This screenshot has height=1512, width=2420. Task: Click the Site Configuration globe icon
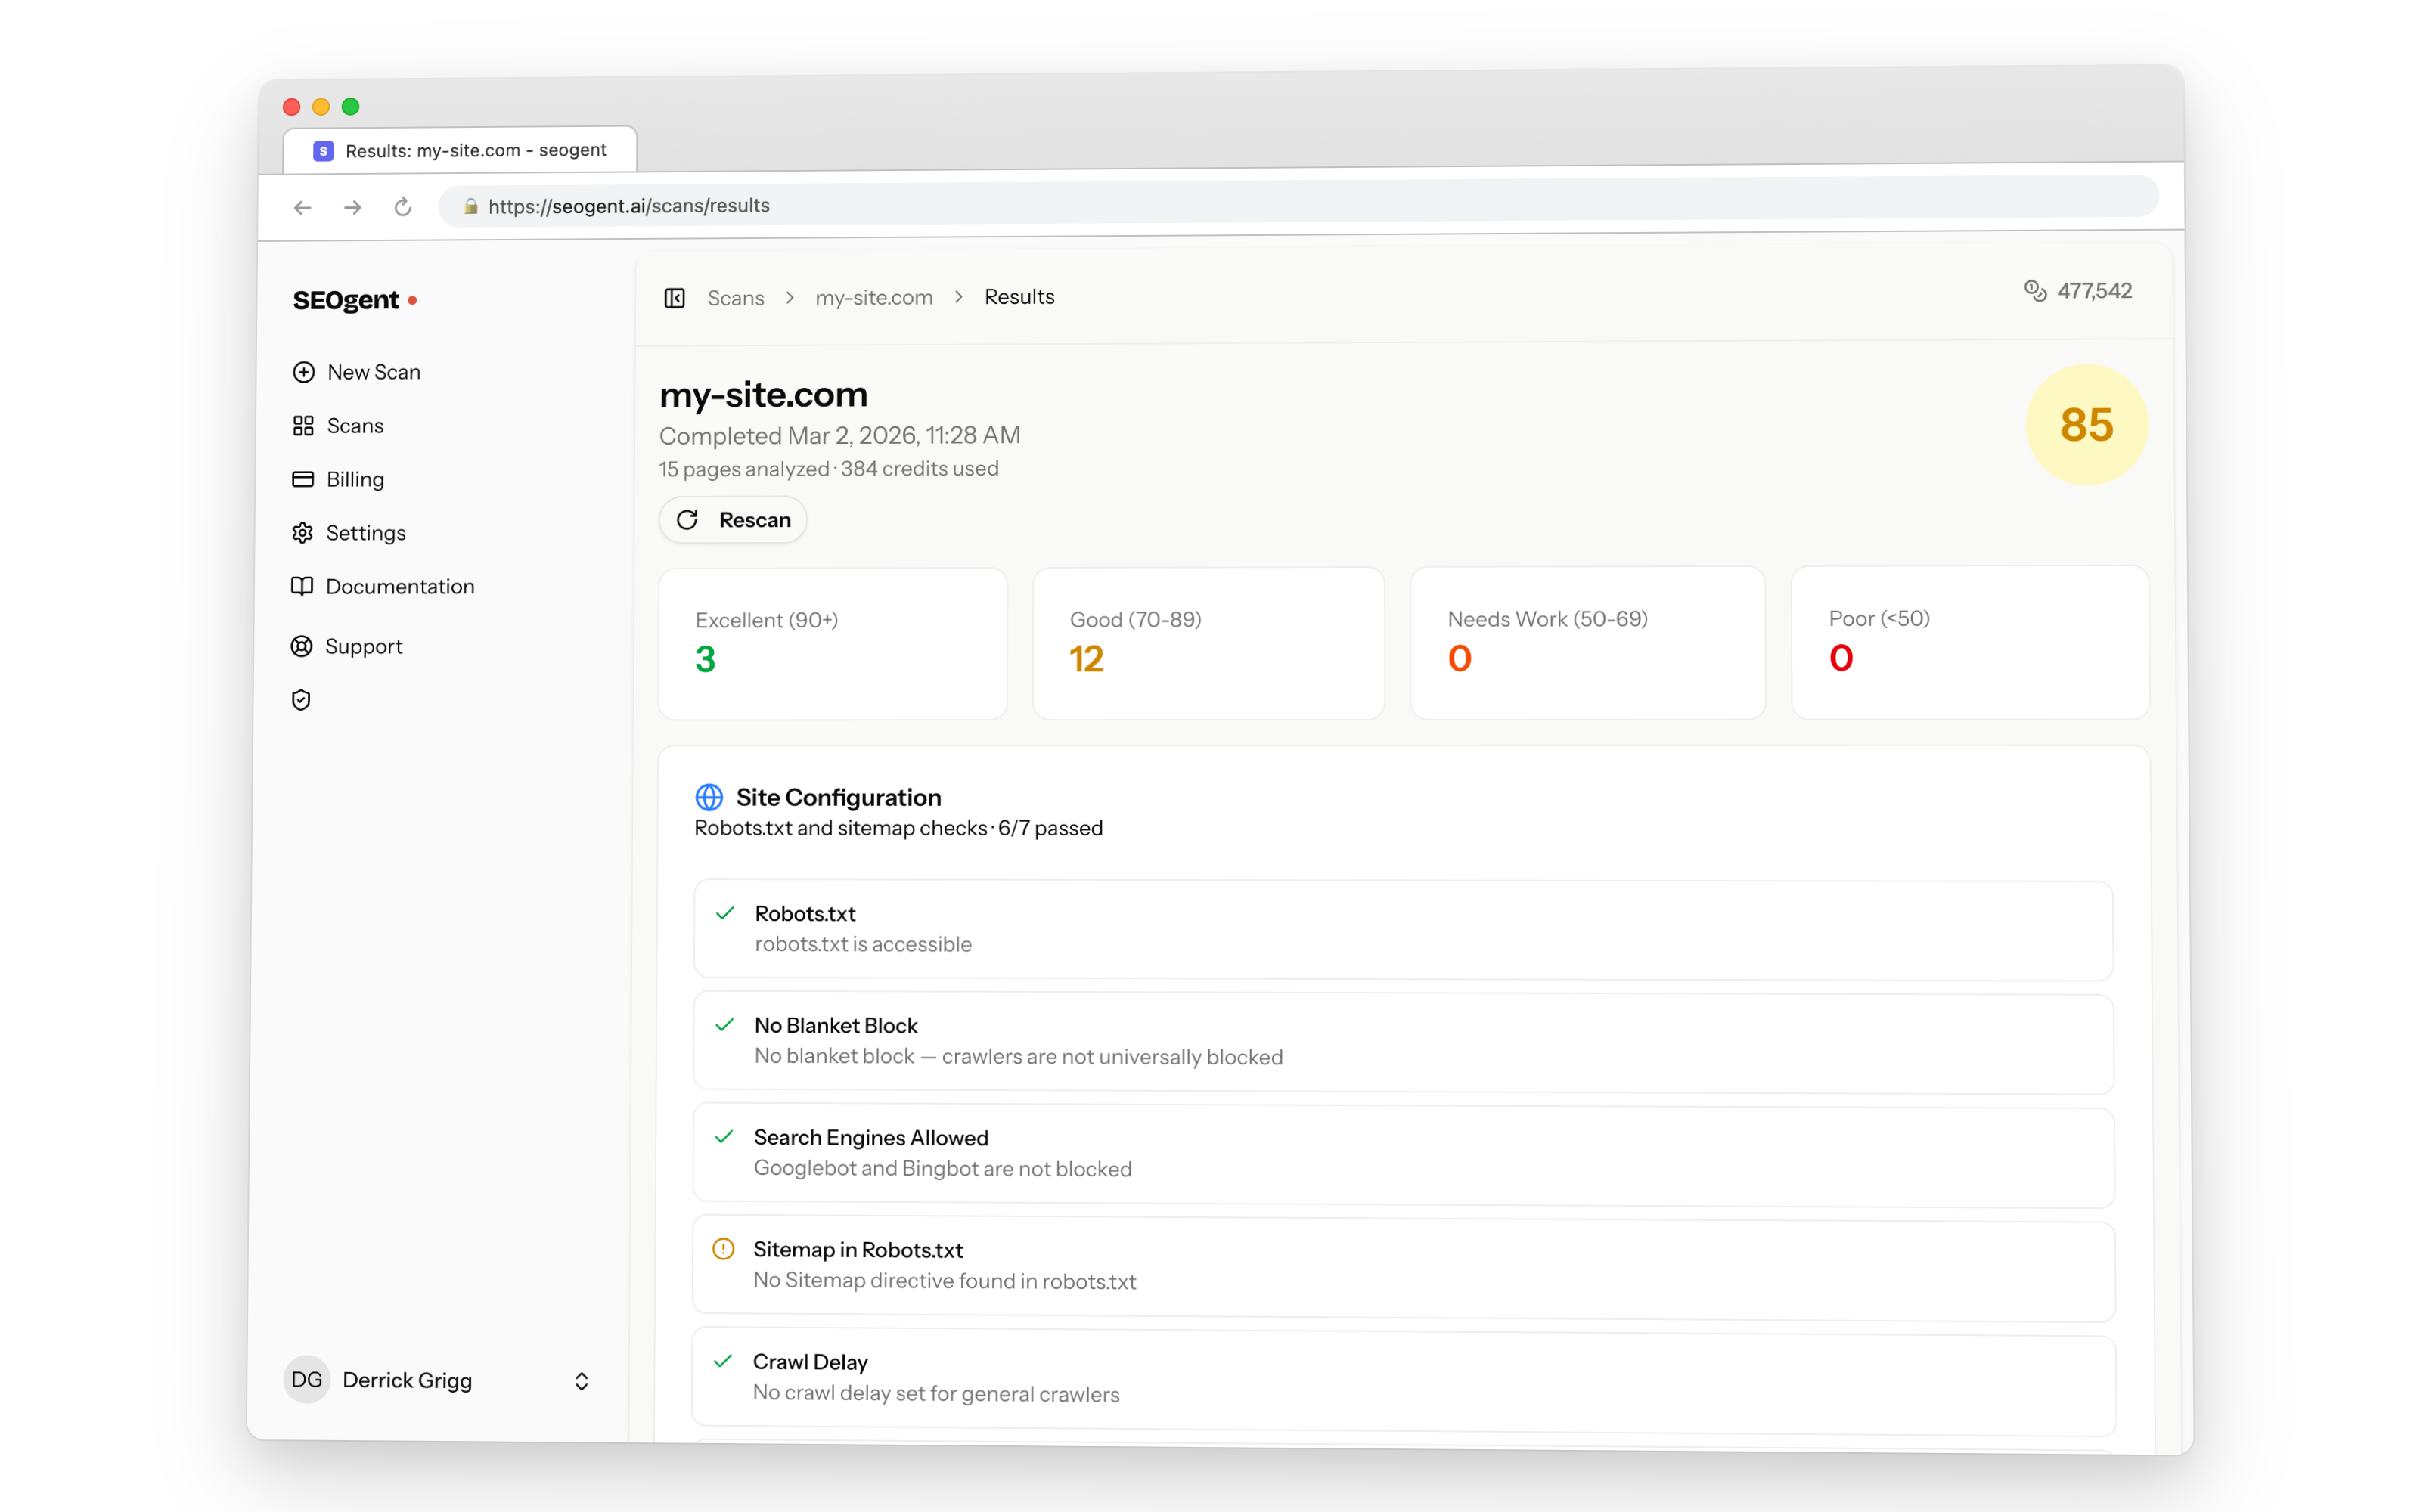(x=709, y=797)
